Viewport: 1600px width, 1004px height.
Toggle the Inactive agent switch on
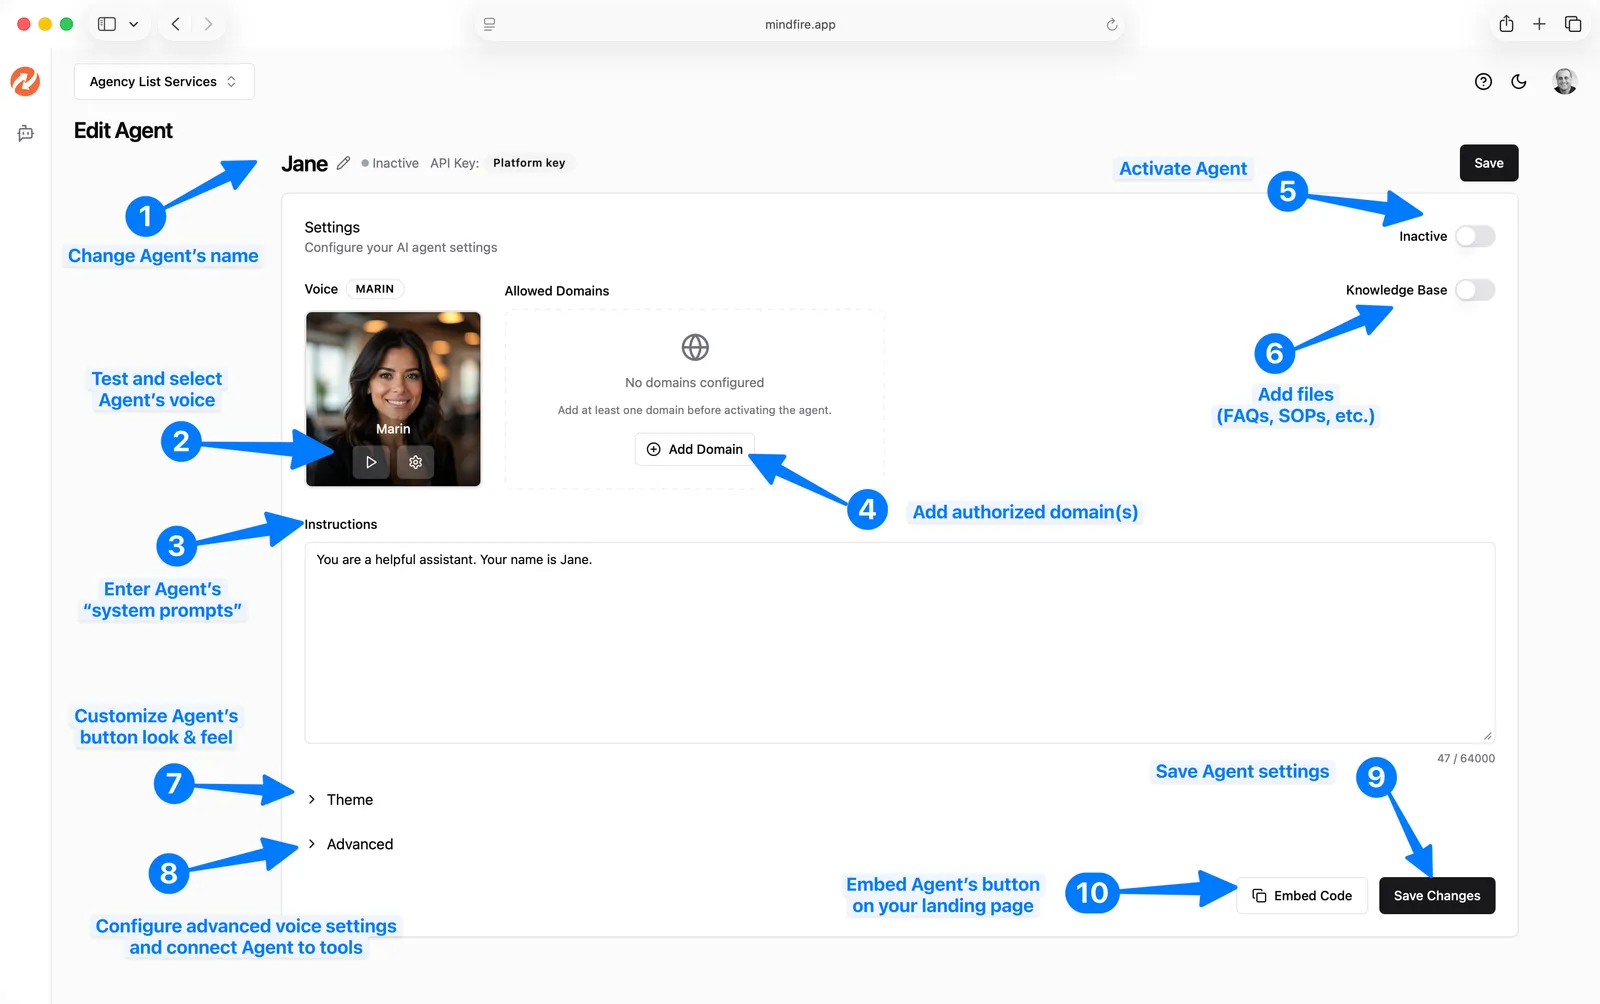(1475, 236)
